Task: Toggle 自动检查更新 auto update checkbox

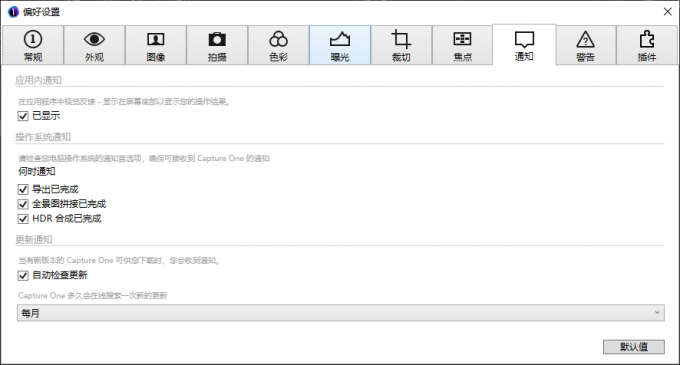Action: tap(23, 275)
